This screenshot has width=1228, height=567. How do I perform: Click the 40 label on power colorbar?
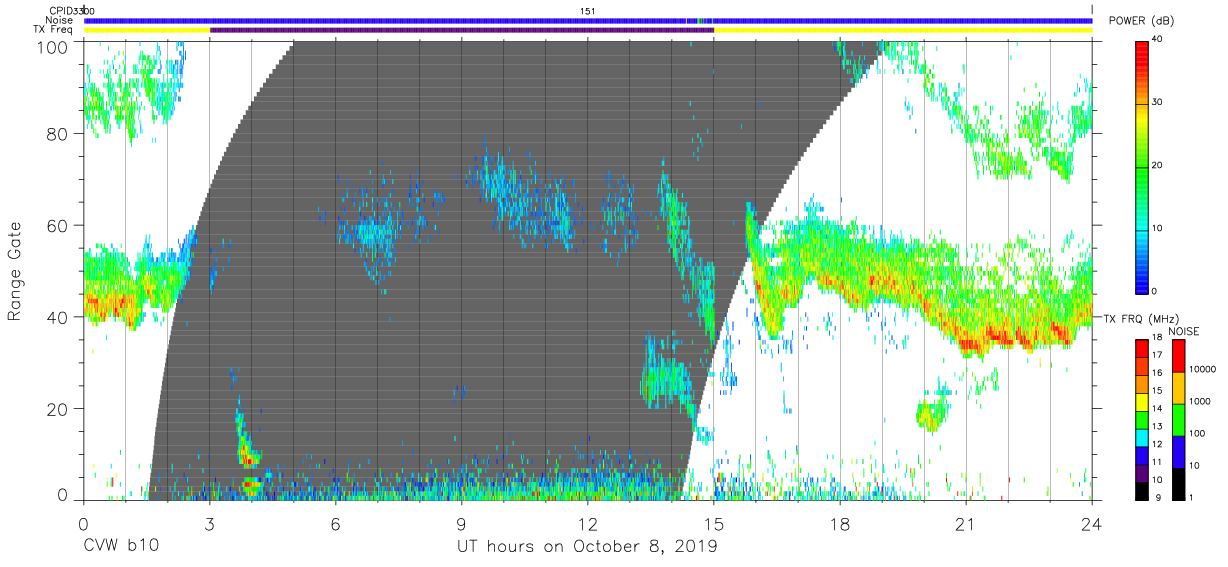point(1159,41)
